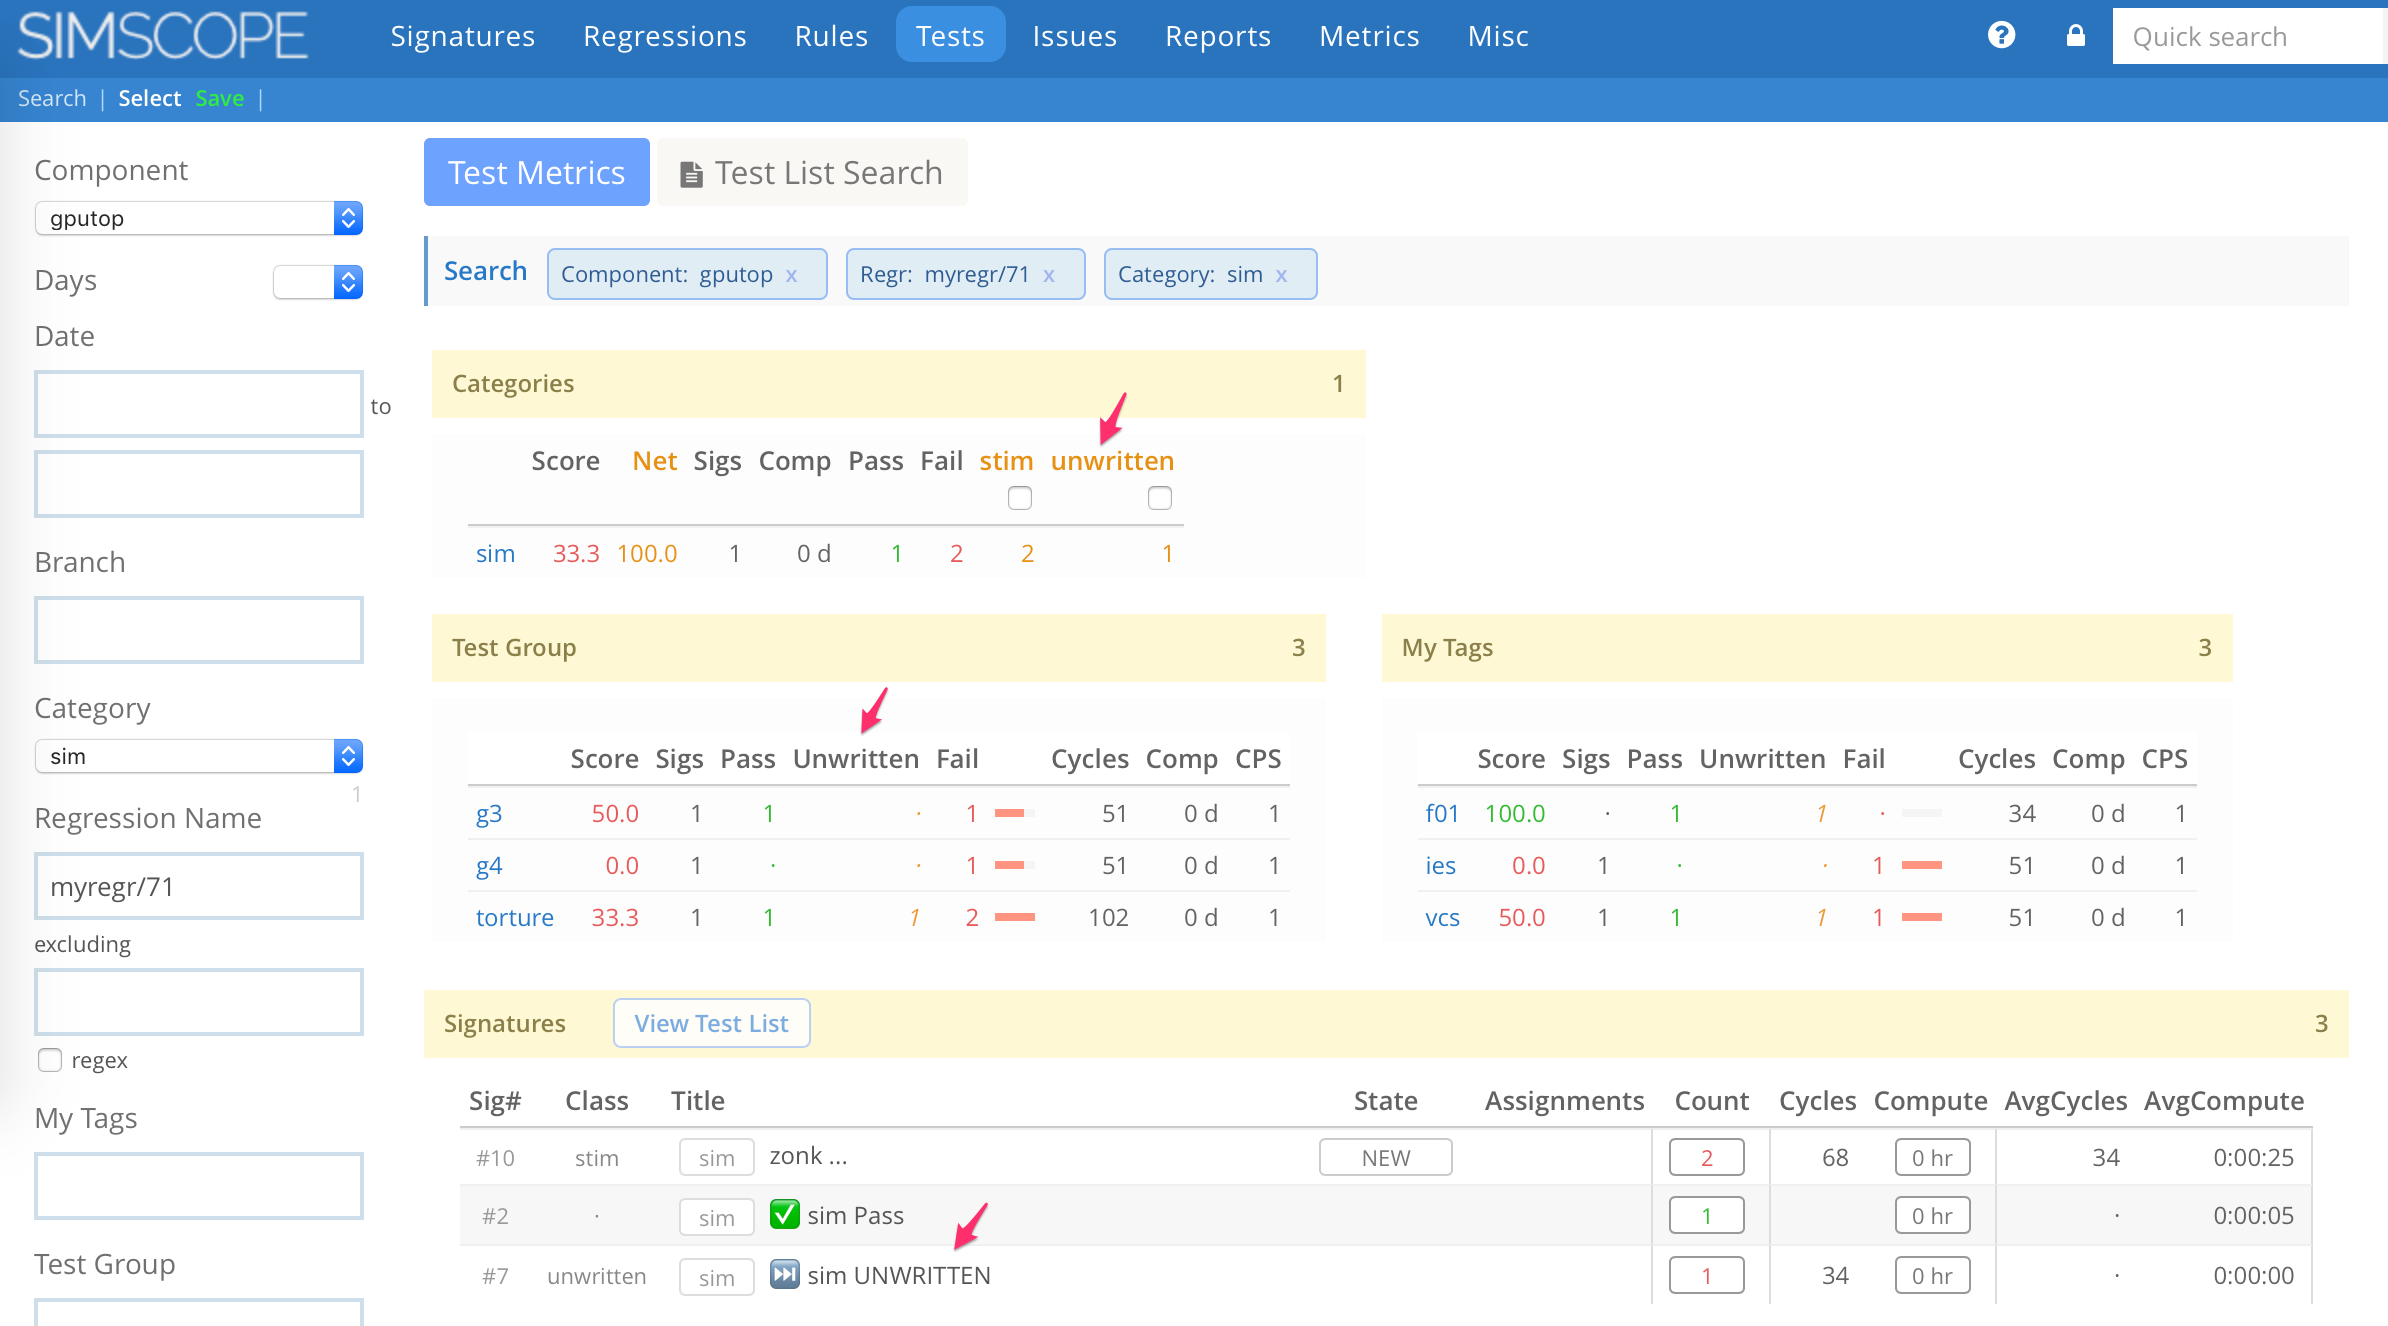The image size is (2388, 1326).
Task: Click the View Test List button
Action: click(711, 1023)
